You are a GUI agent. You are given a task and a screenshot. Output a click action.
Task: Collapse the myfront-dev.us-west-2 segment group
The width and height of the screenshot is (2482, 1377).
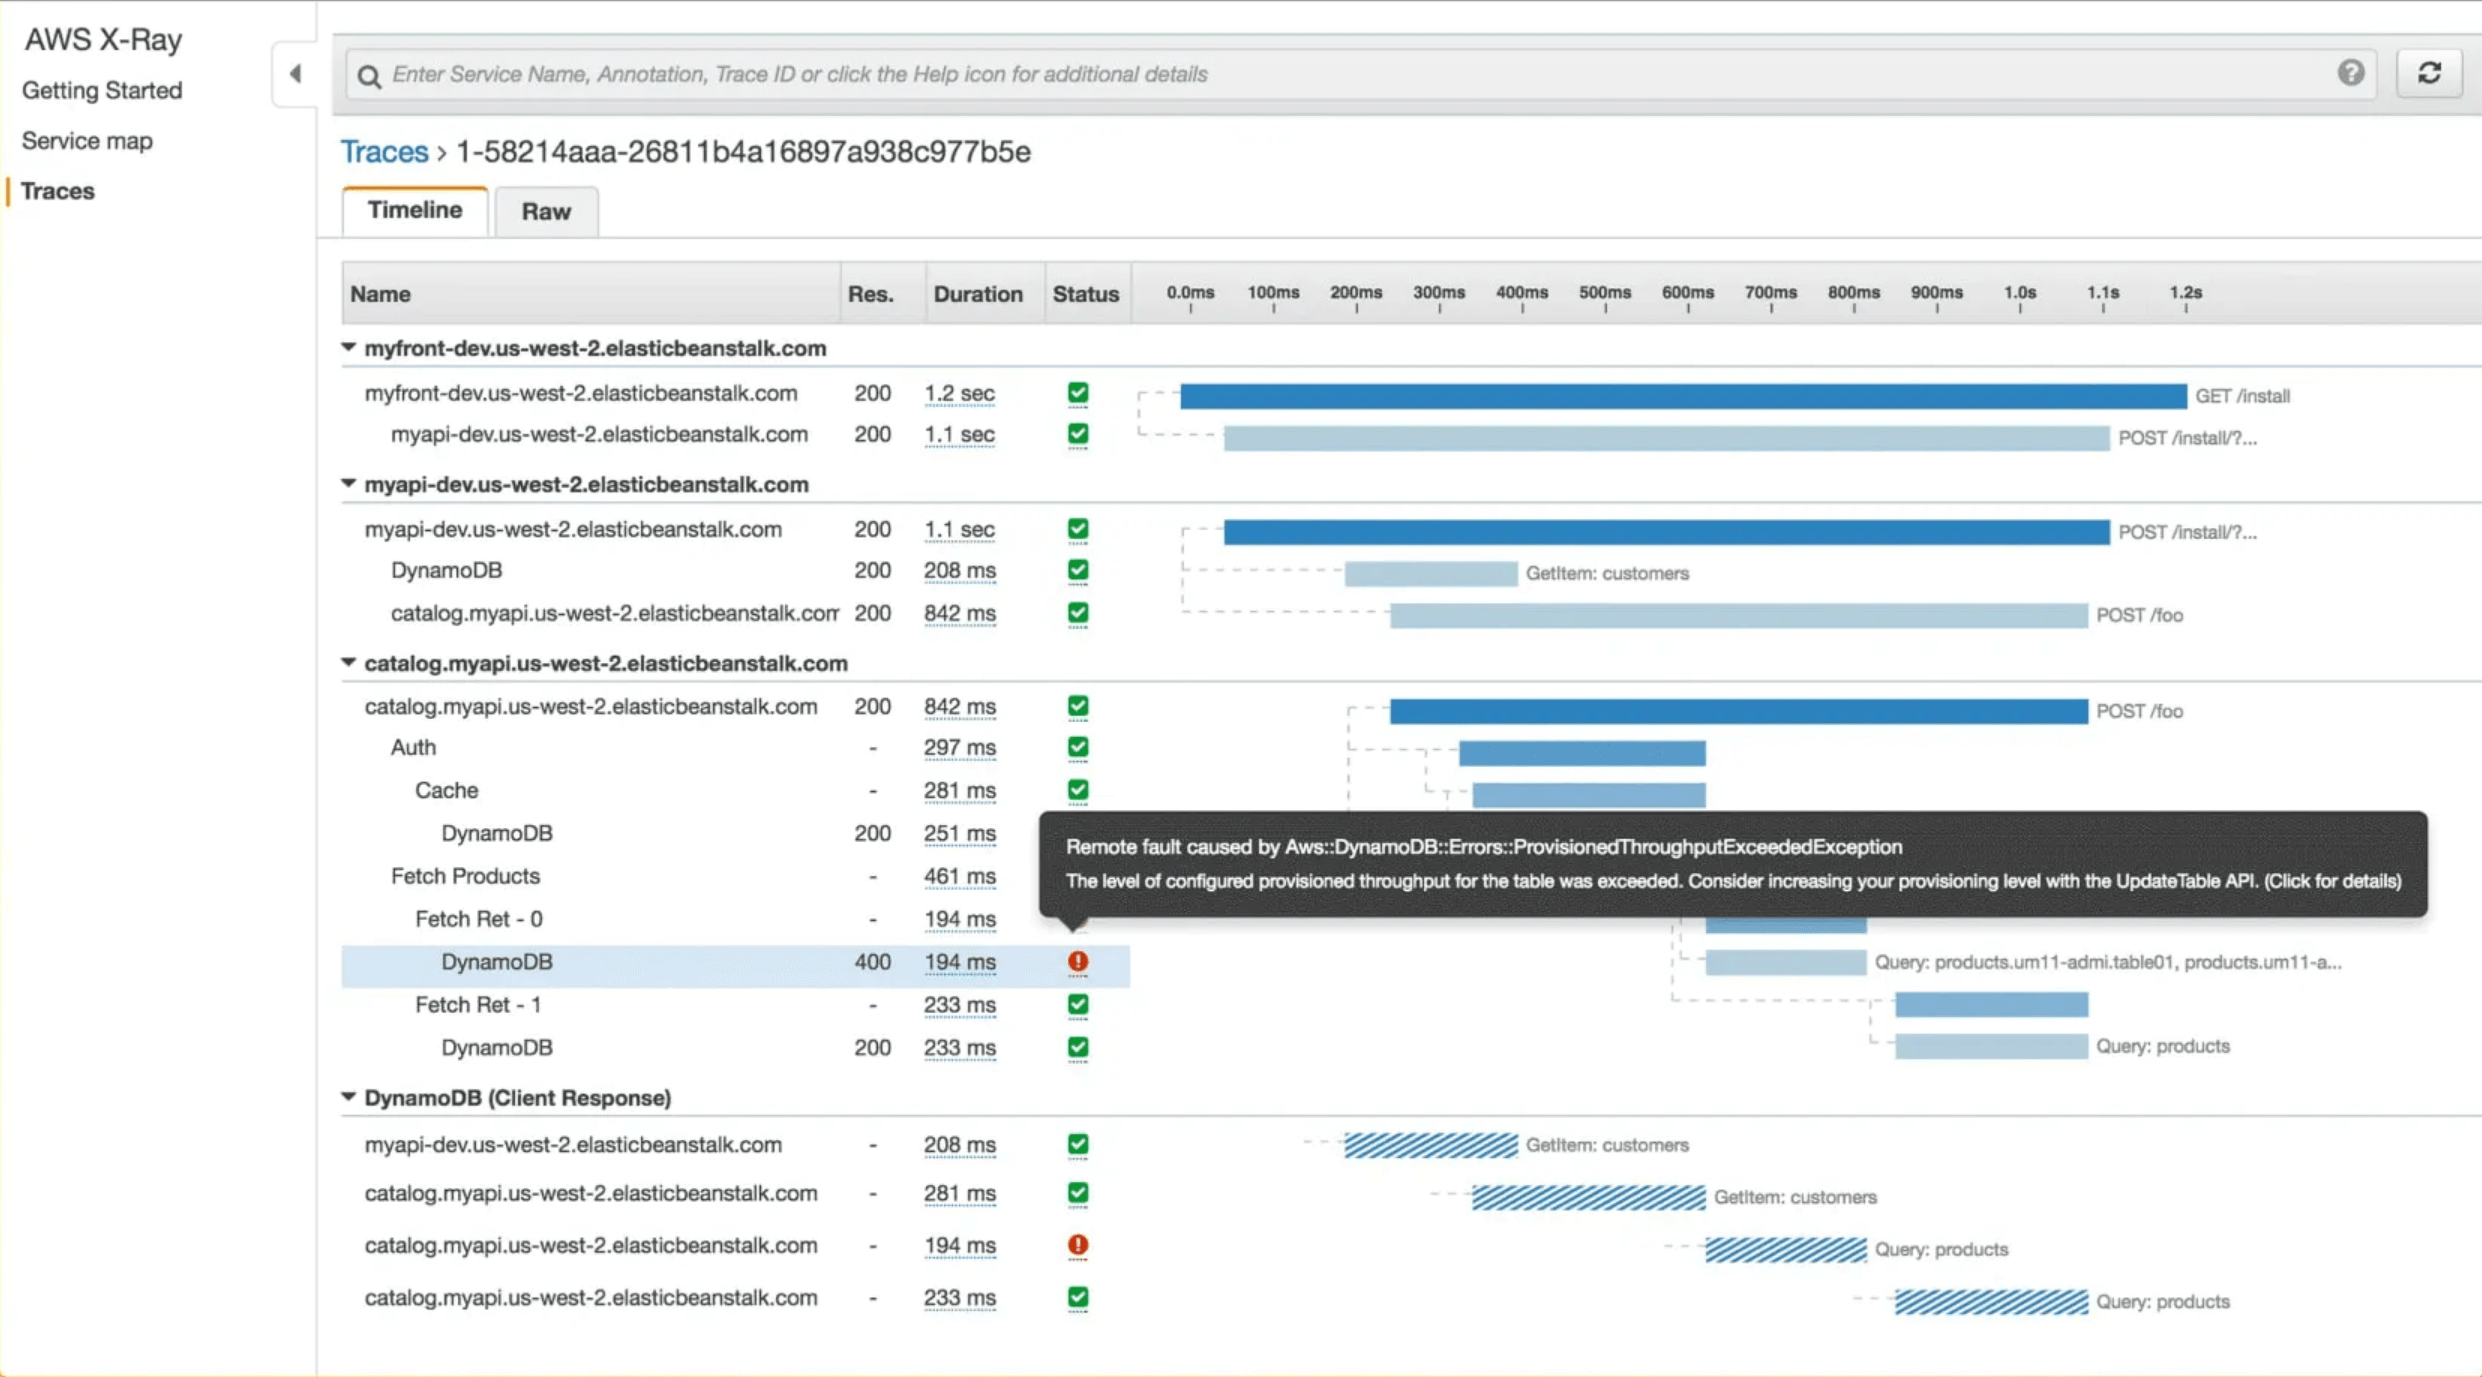coord(348,348)
